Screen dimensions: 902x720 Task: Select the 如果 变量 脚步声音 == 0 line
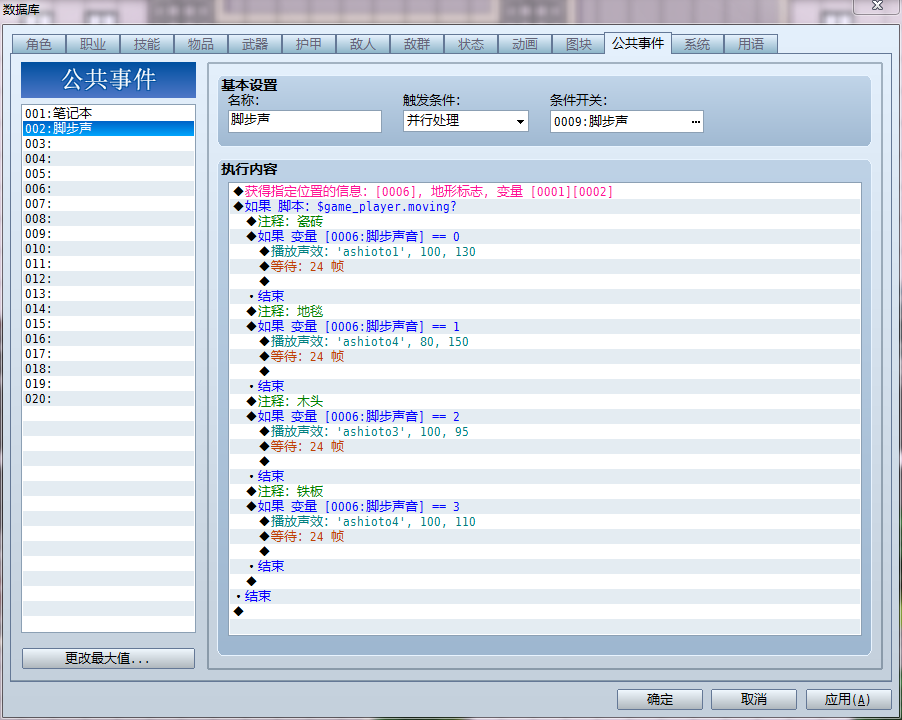545,236
